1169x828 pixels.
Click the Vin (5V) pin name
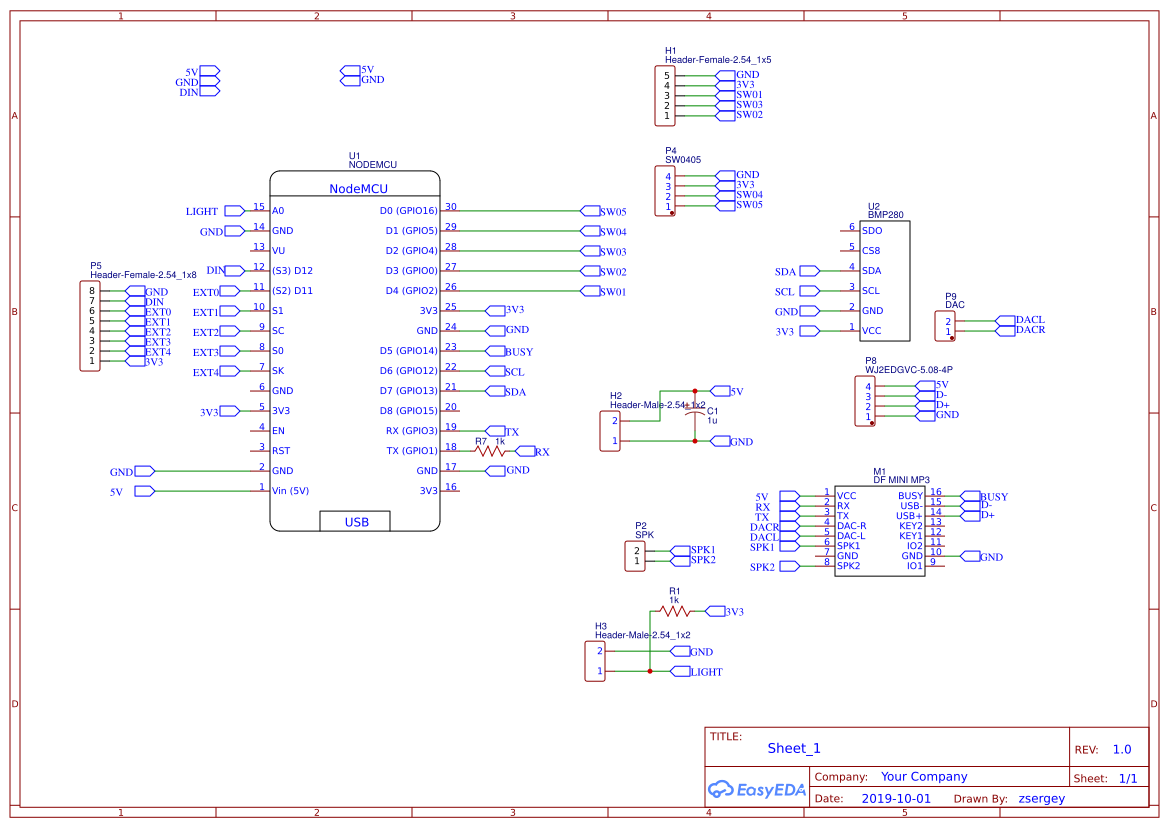coord(291,490)
